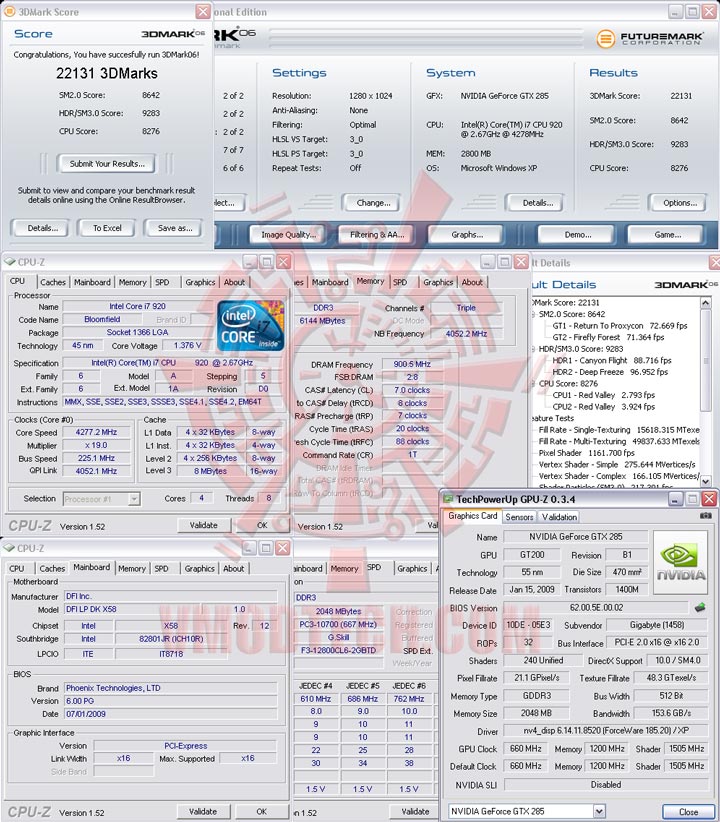Open SPD tab in top CPU-Z window

click(x=162, y=282)
